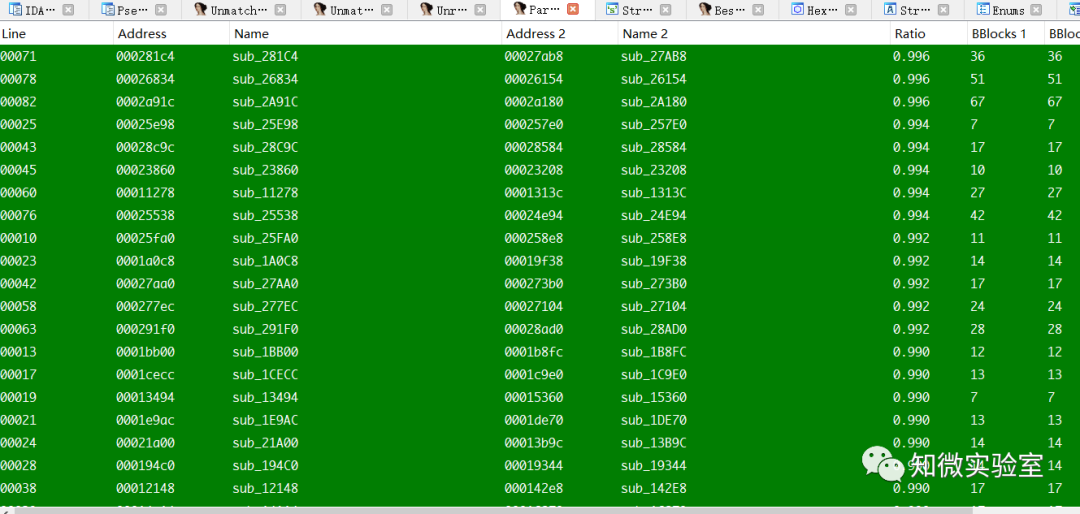Sort by the Name column header
This screenshot has height=514, width=1080.
[x=366, y=33]
